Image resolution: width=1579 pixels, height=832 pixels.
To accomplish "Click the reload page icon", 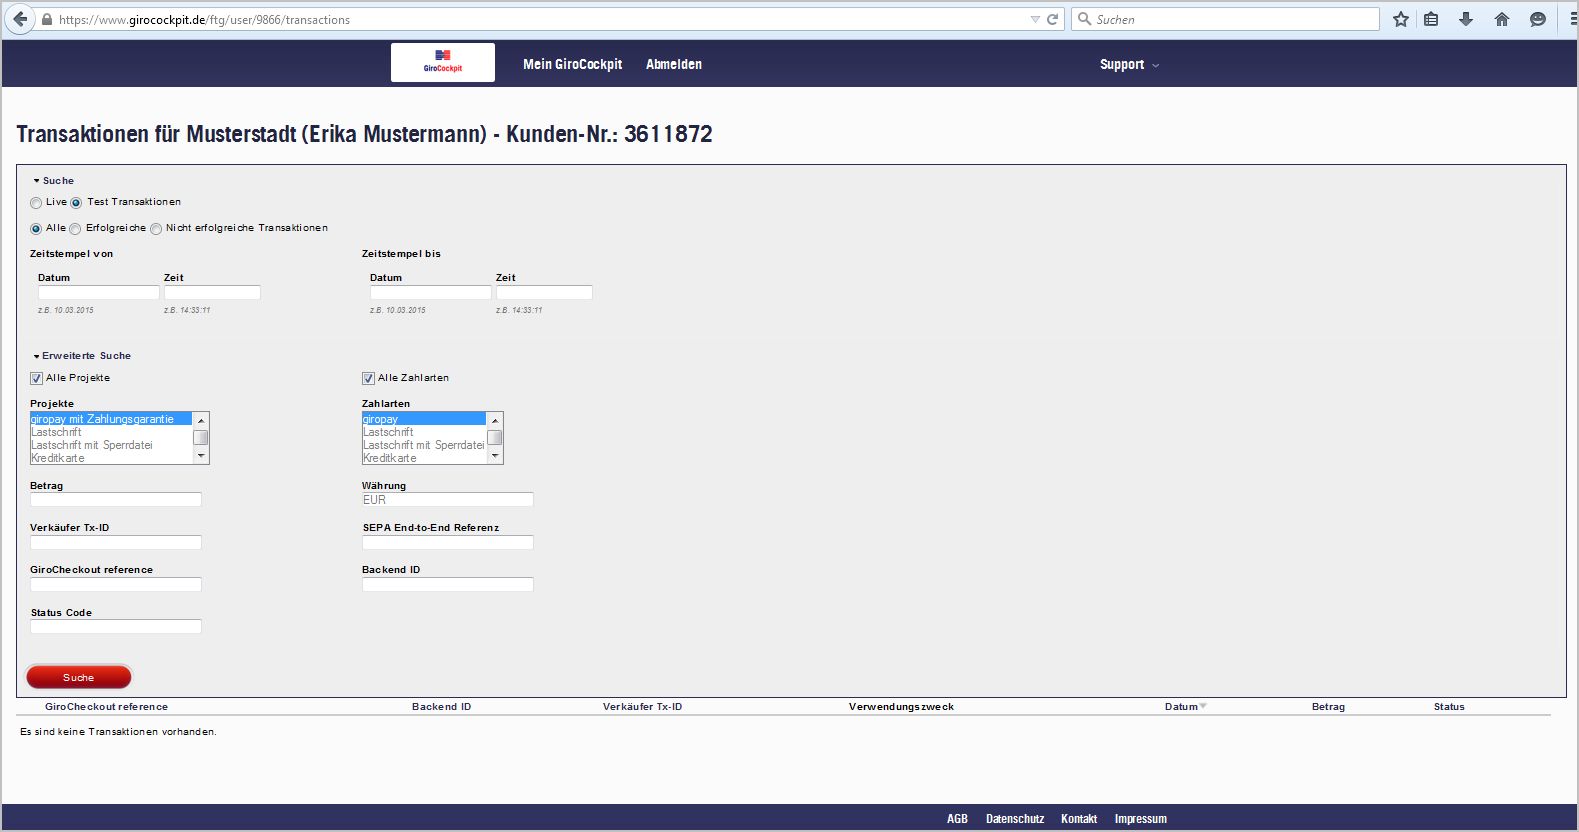I will tap(1053, 19).
